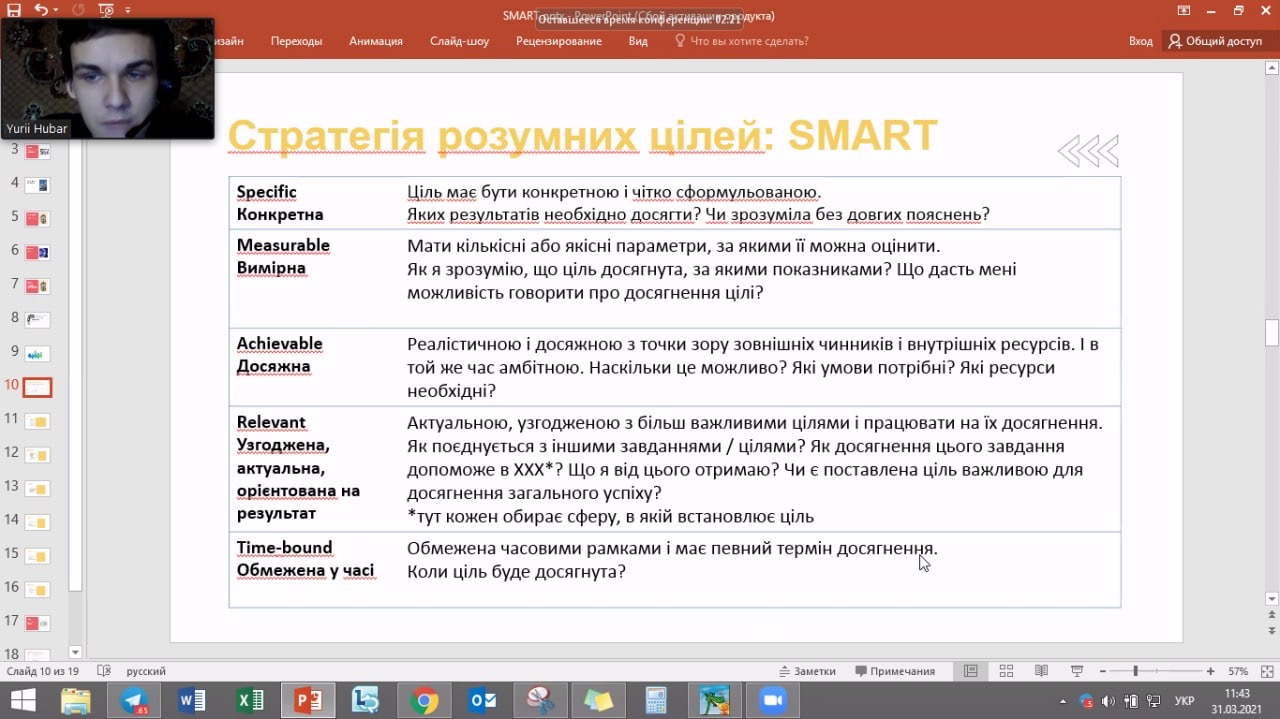The height and width of the screenshot is (719, 1280).
Task: Click the 'Specific Конкретна' table cell
Action: [x=314, y=203]
